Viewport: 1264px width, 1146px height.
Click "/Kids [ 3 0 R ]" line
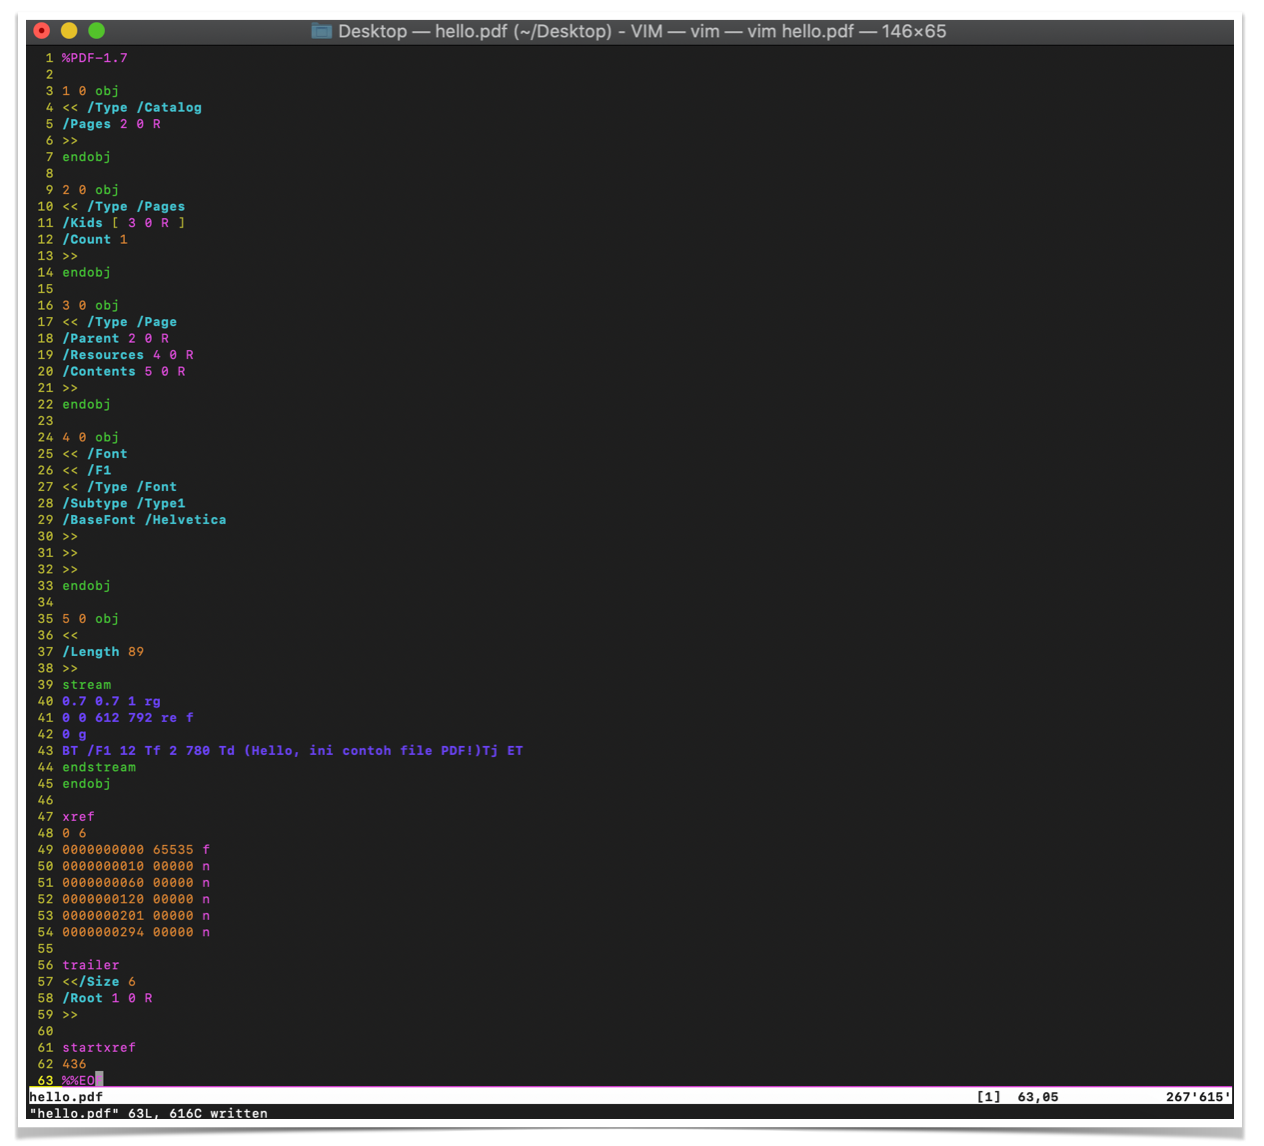(x=124, y=223)
